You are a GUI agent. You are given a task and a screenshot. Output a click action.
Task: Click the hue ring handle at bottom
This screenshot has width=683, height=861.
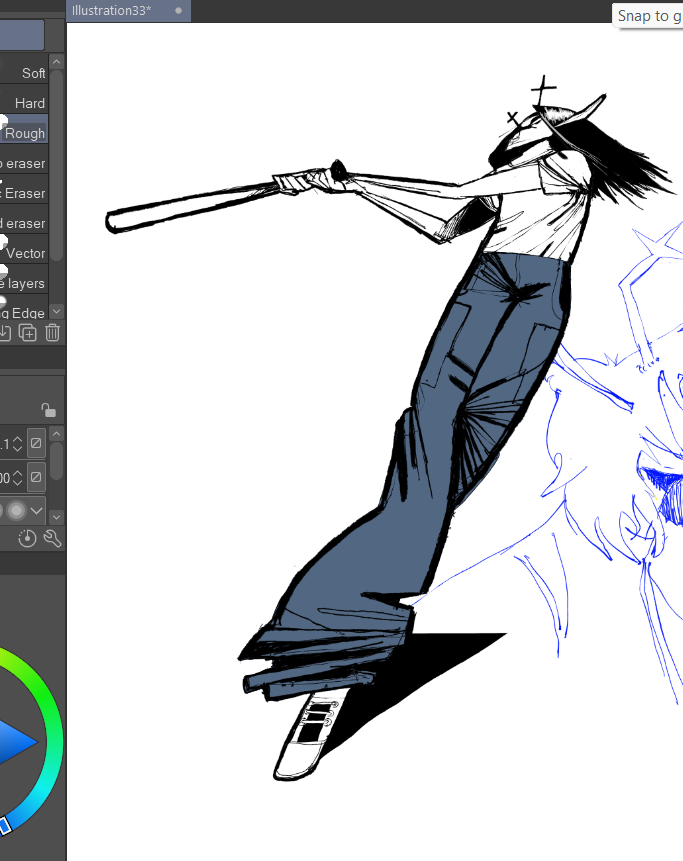(3, 826)
